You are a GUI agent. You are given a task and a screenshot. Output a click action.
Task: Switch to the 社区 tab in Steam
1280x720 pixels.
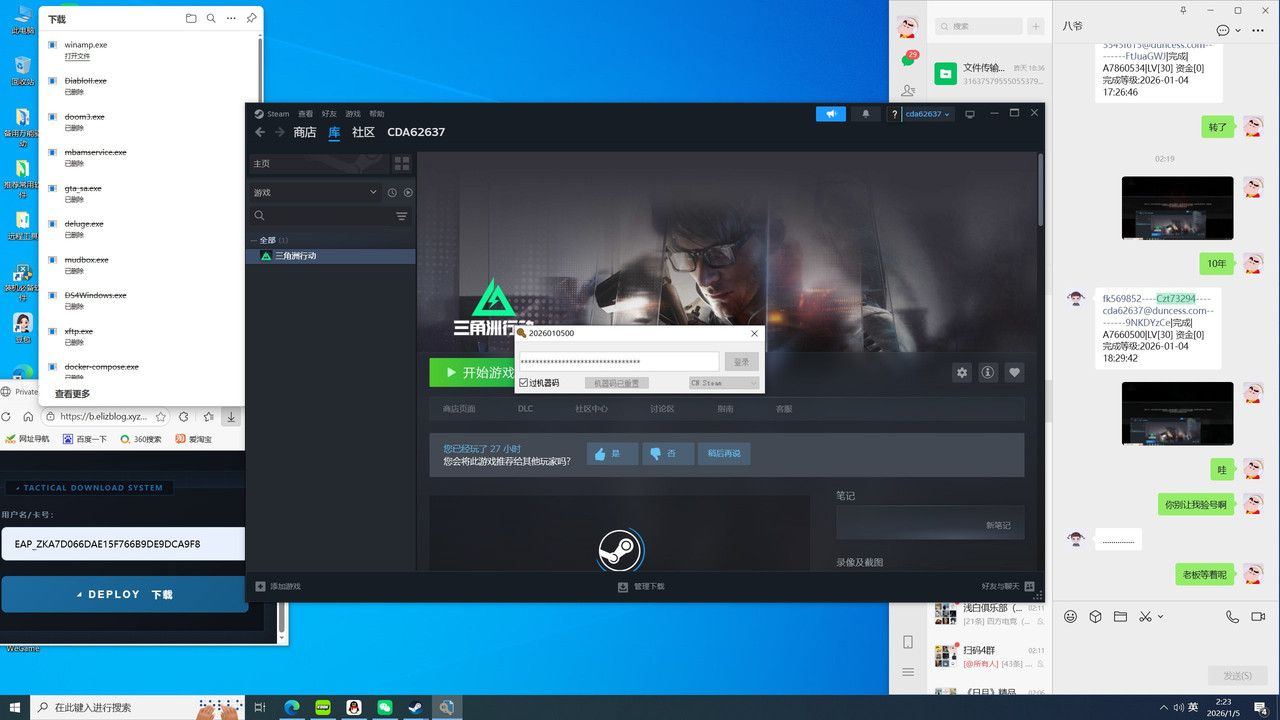[363, 132]
